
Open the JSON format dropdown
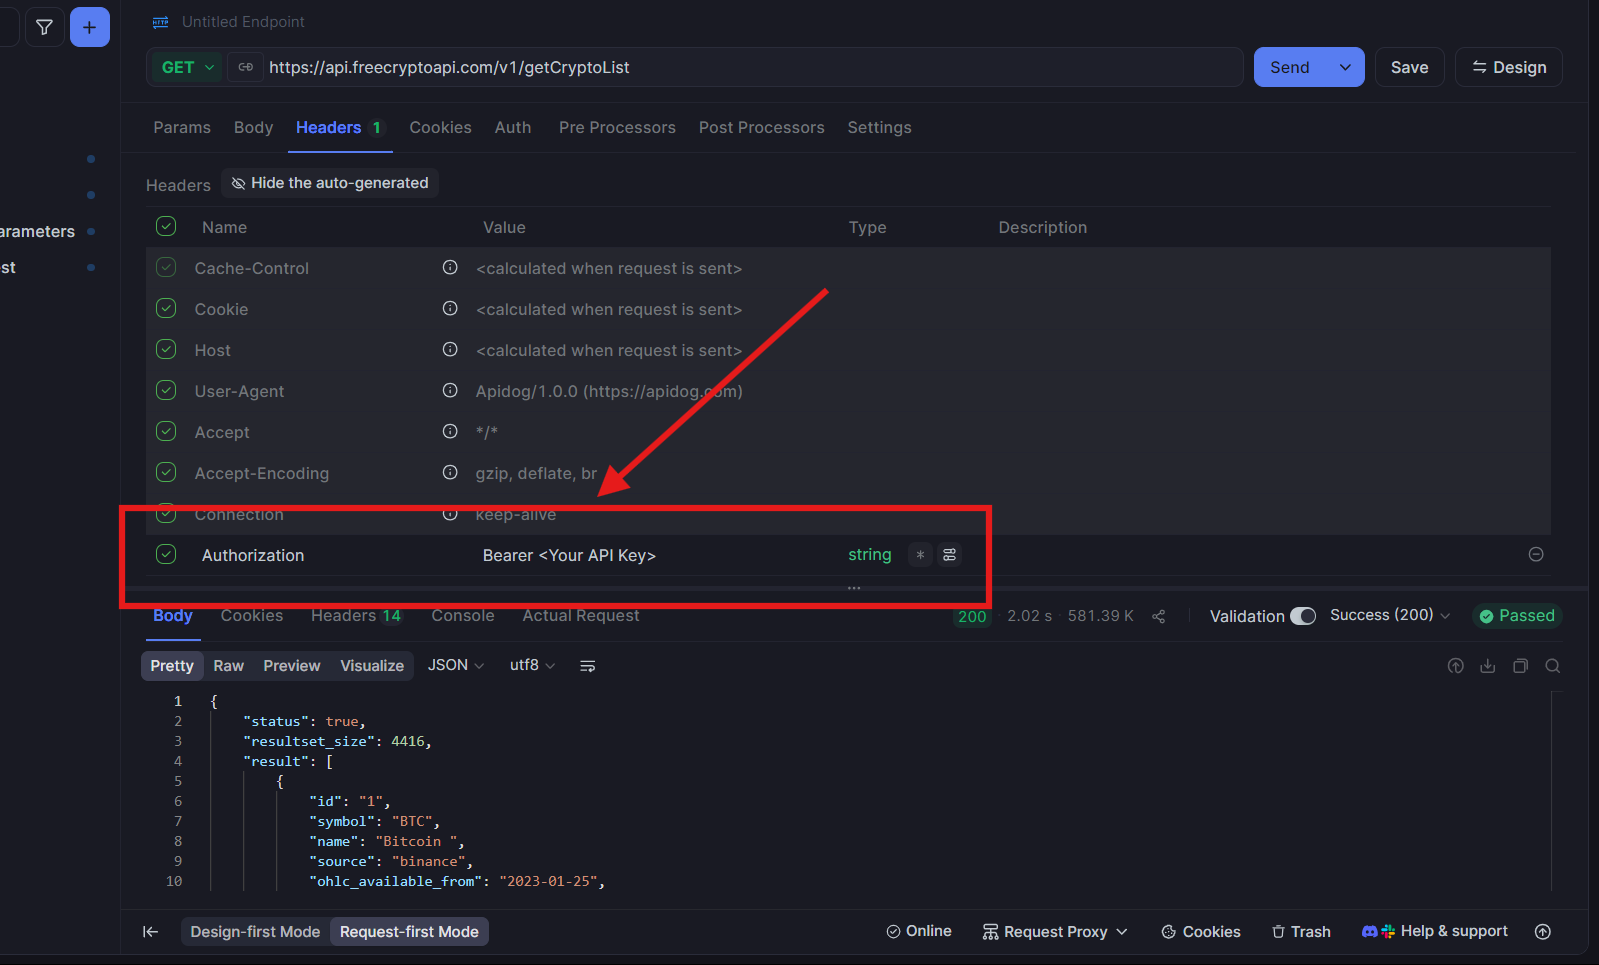coord(456,665)
